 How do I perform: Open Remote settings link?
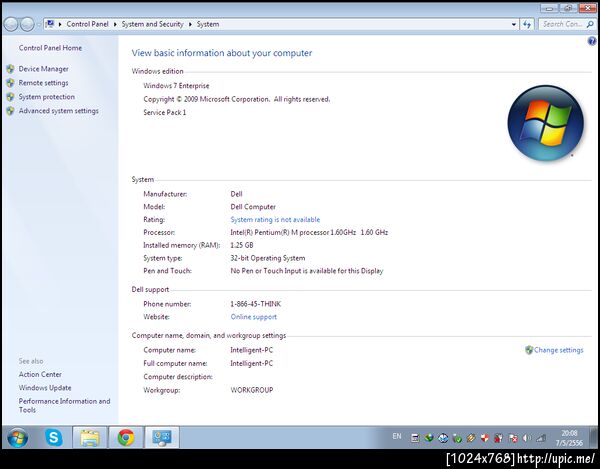coord(43,83)
